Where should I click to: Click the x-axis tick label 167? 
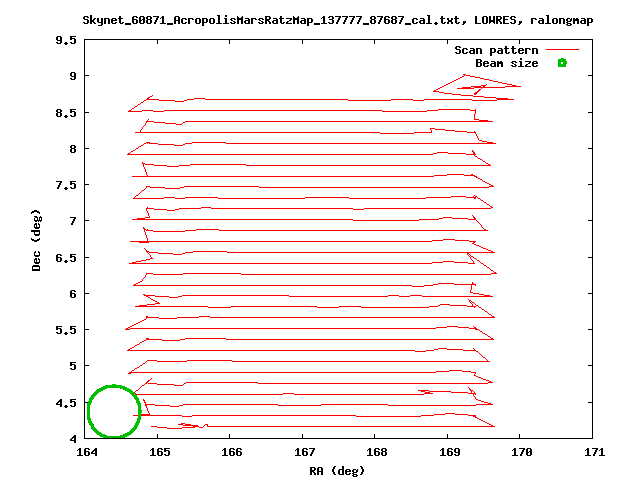coord(304,452)
